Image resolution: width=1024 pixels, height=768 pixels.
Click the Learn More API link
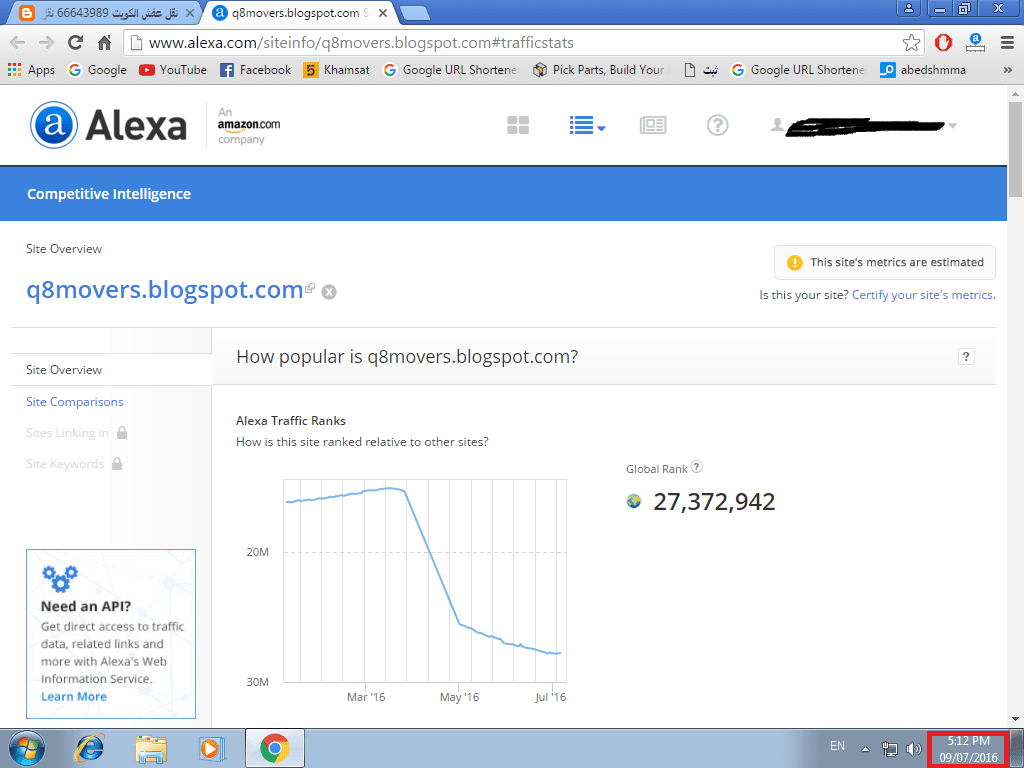(74, 696)
